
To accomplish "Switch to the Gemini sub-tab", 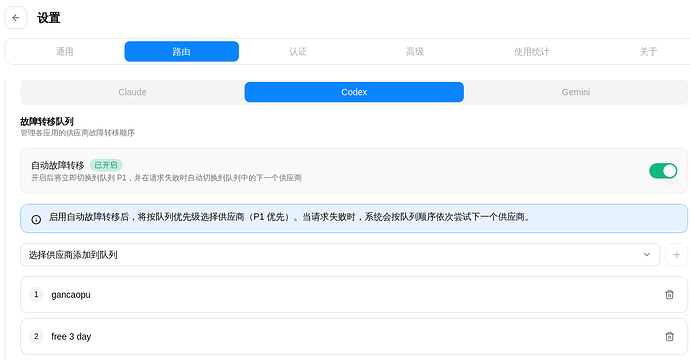I will (x=576, y=92).
